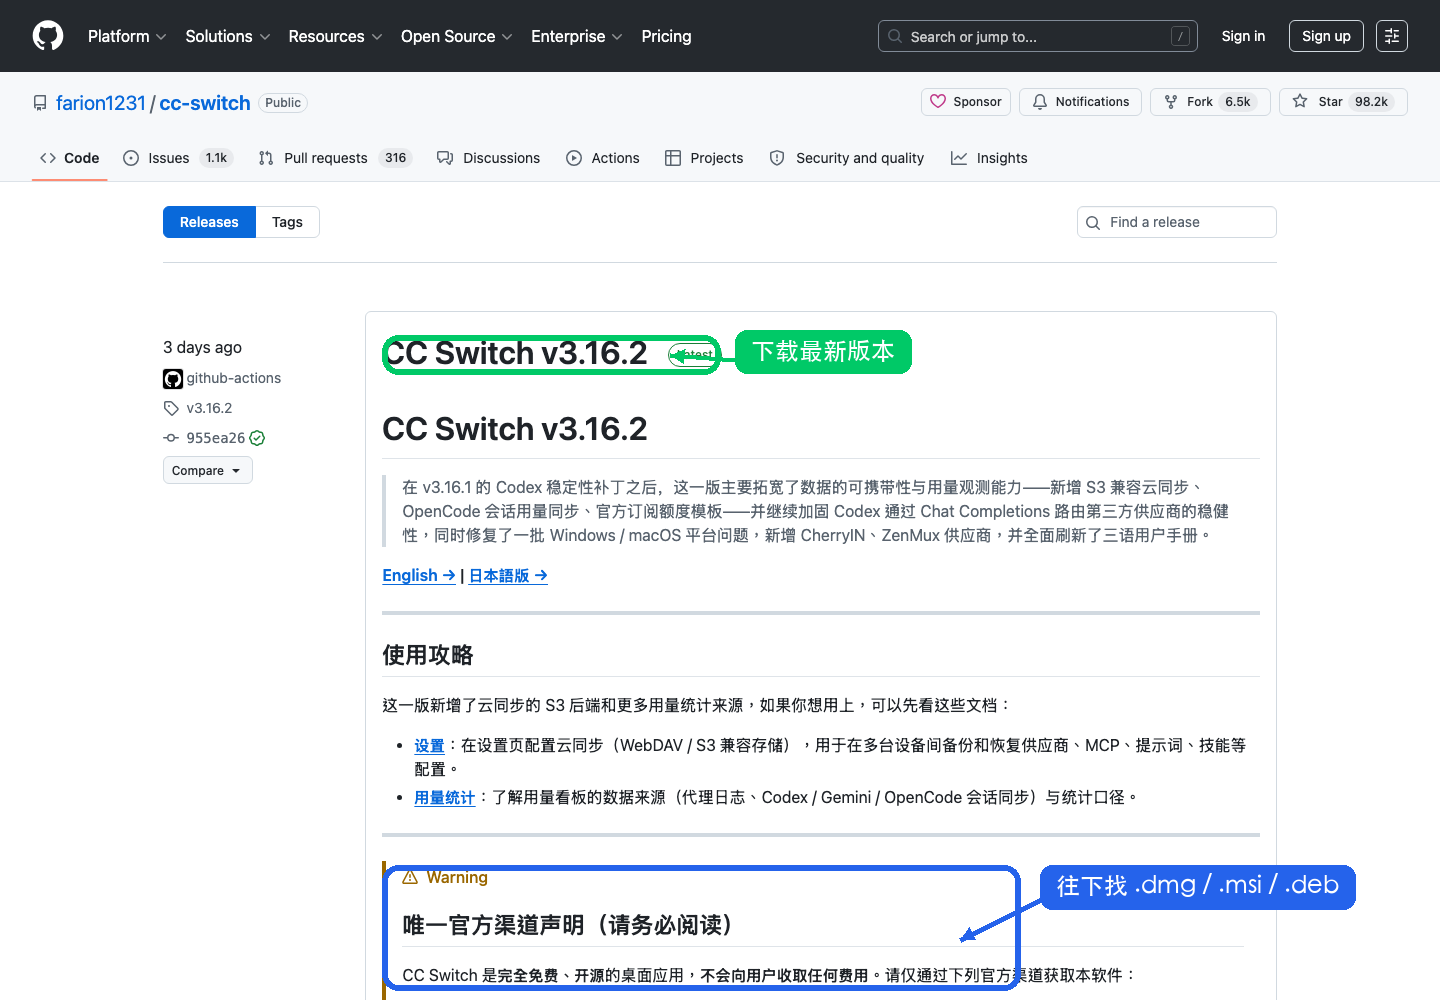Open the appearance settings icon button
The height and width of the screenshot is (1000, 1440).
click(x=1392, y=36)
